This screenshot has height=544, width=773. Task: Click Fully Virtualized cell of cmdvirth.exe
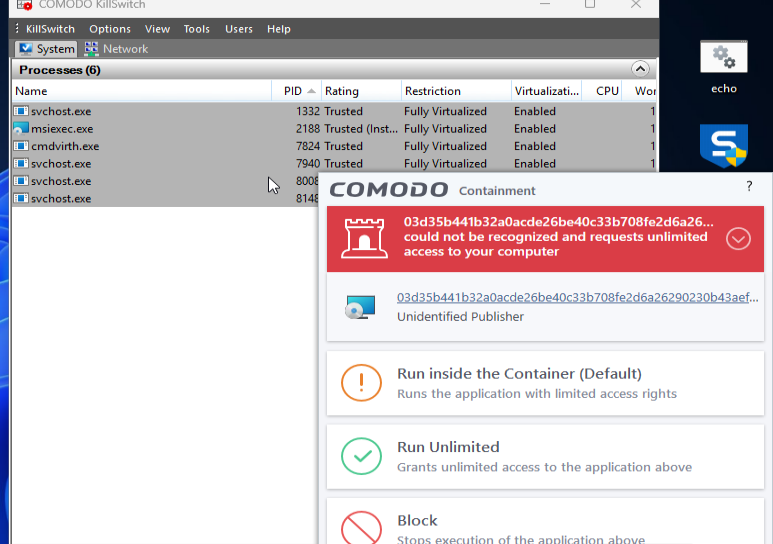[x=445, y=146]
